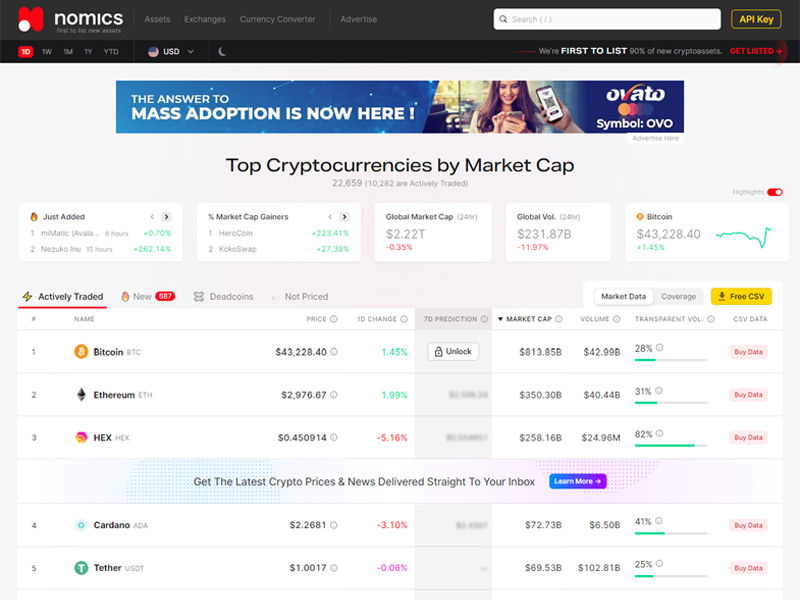This screenshot has width=800, height=600.
Task: Select the Not Priced tab
Action: coord(300,296)
